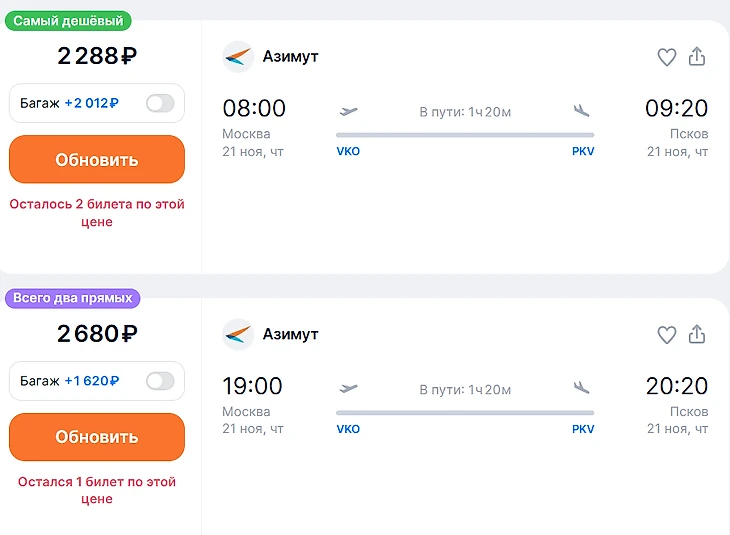Click flight duration bar of 08:00 flight
Image resolution: width=730 pixels, height=535 pixels.
[x=465, y=134]
